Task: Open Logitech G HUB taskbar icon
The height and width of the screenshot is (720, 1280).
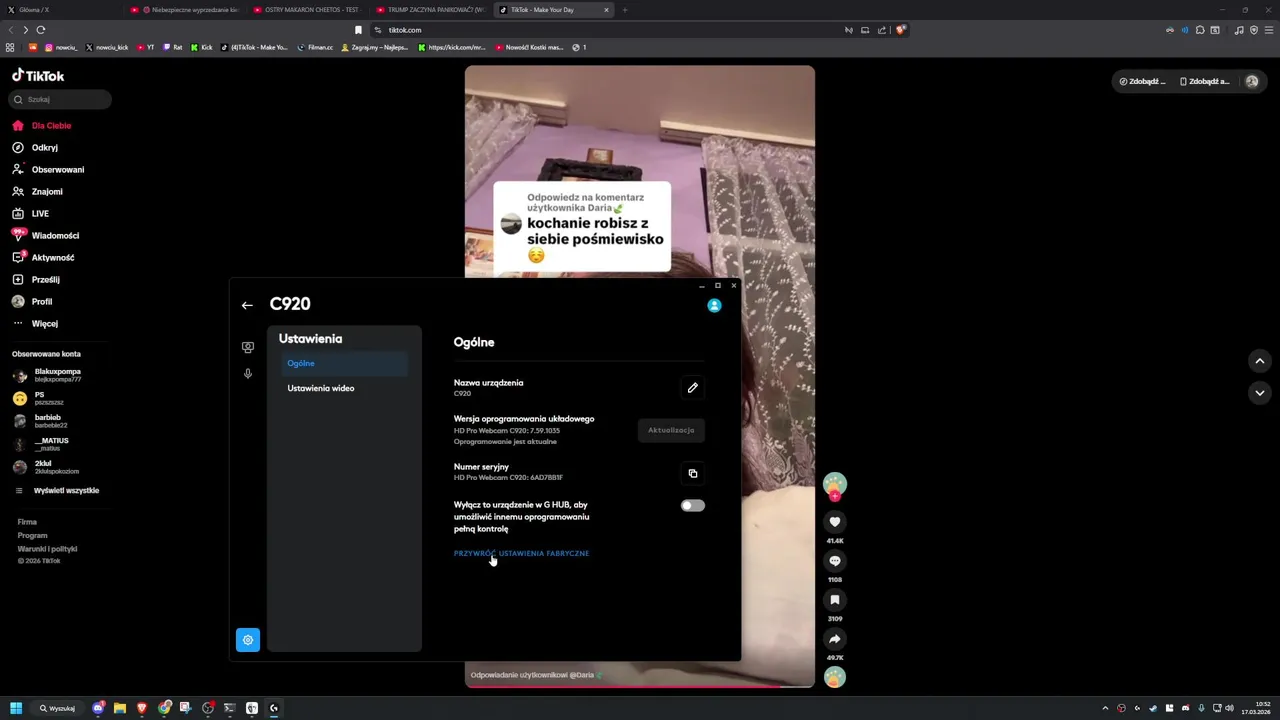Action: 273,708
